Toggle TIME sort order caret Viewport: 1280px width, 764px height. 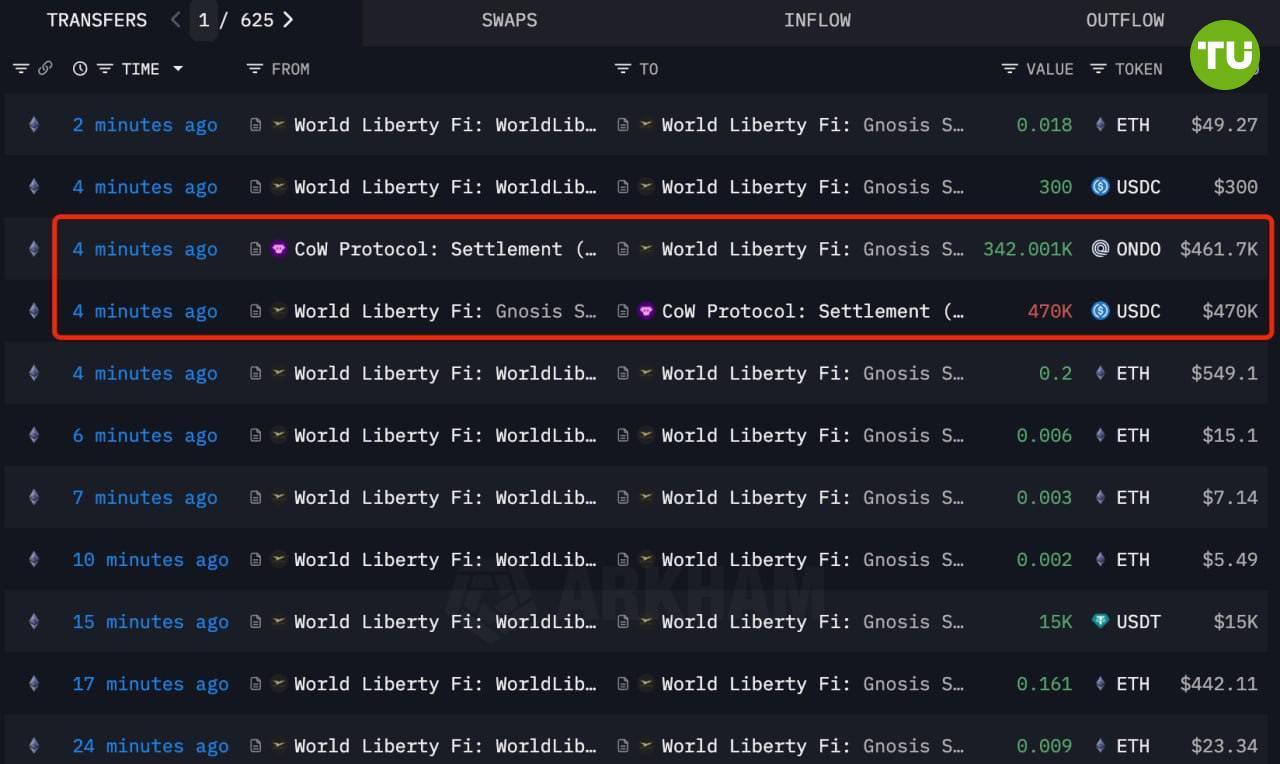click(x=178, y=69)
